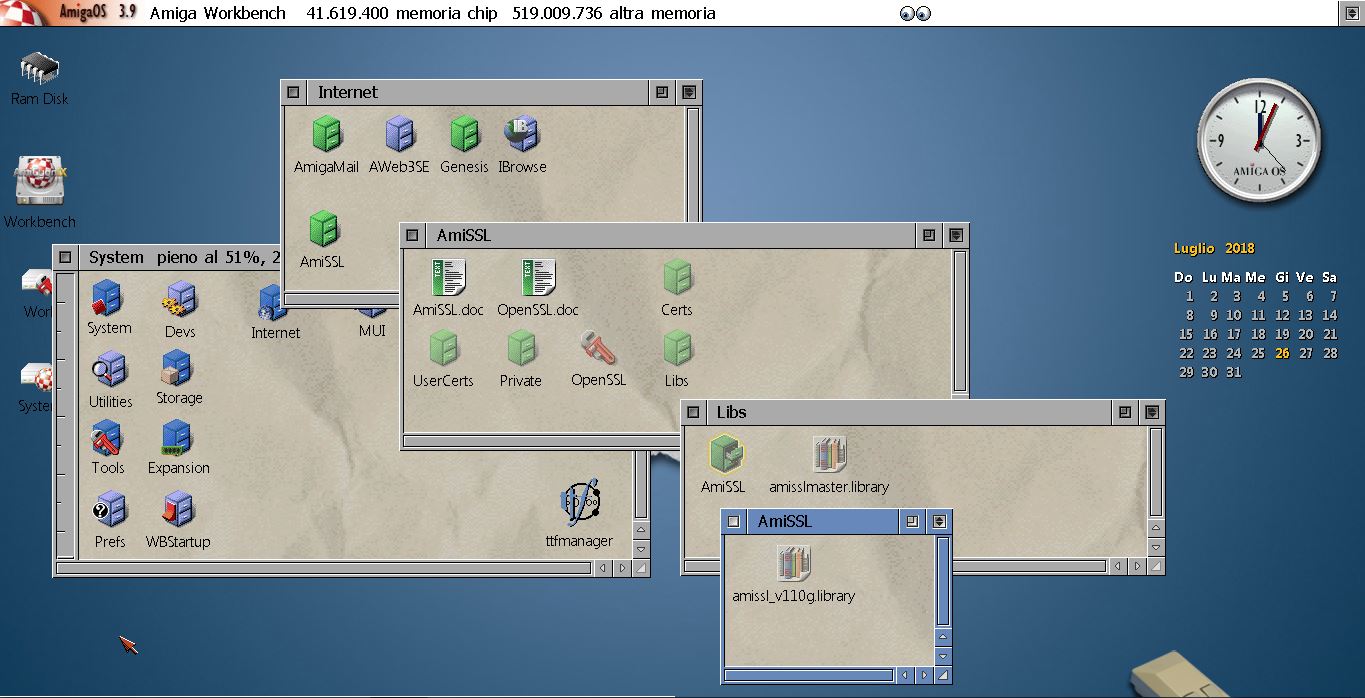Image resolution: width=1365 pixels, height=698 pixels.
Task: Open the AmiSSL.doc text file
Action: [x=448, y=278]
